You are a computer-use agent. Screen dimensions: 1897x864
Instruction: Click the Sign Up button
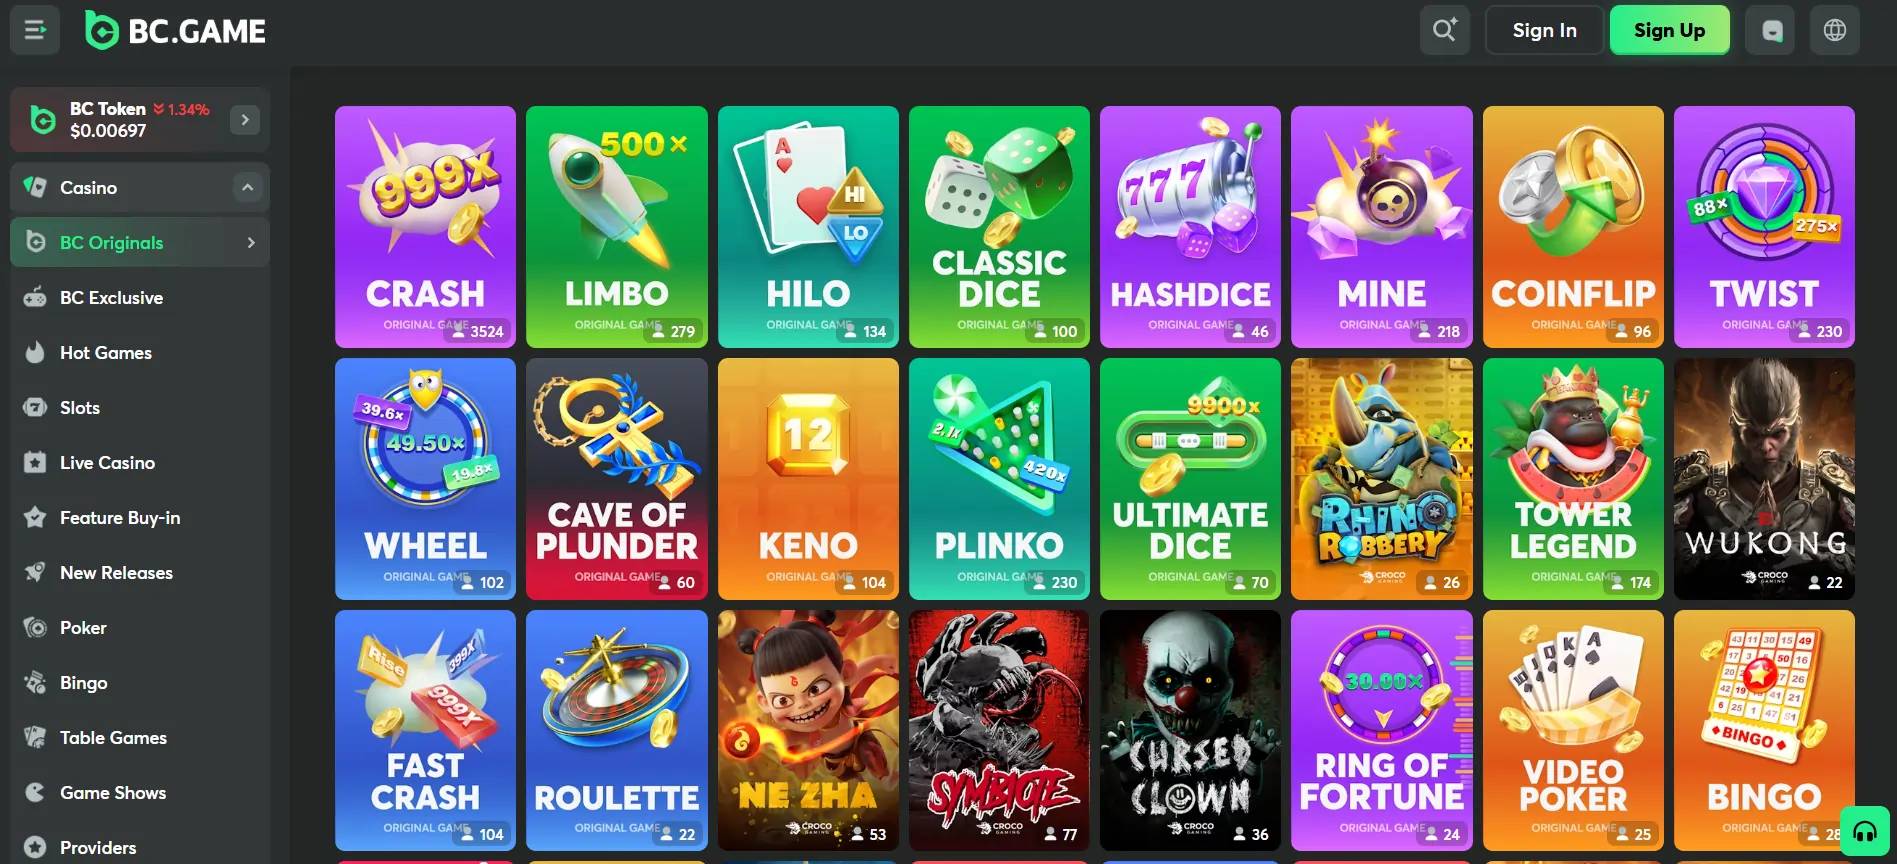coord(1669,30)
